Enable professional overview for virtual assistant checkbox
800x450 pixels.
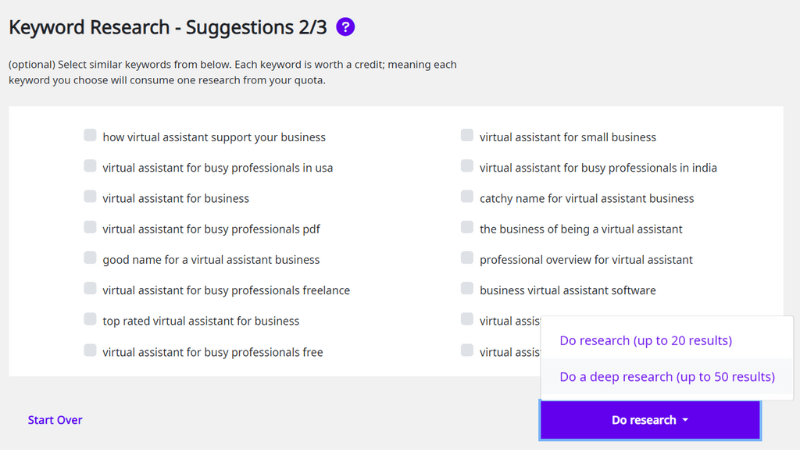pos(467,258)
